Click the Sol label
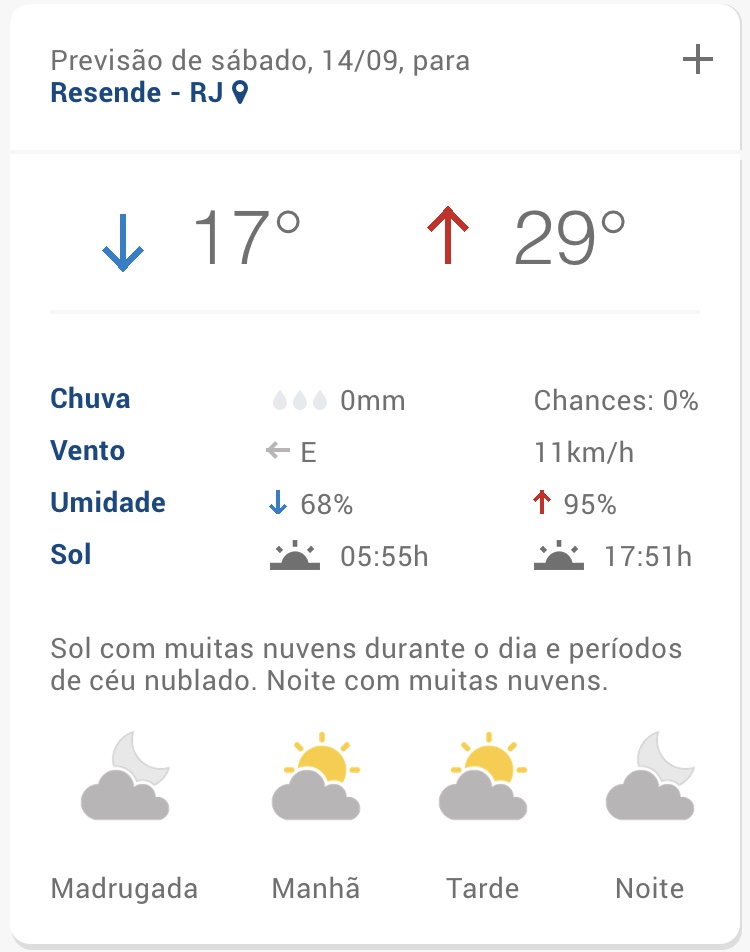 pyautogui.click(x=71, y=554)
